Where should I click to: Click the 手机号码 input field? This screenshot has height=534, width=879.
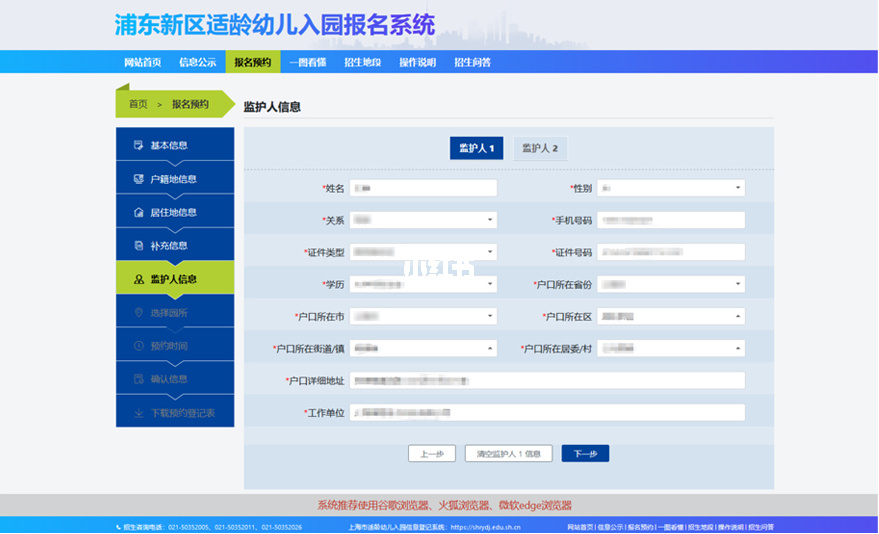670,220
